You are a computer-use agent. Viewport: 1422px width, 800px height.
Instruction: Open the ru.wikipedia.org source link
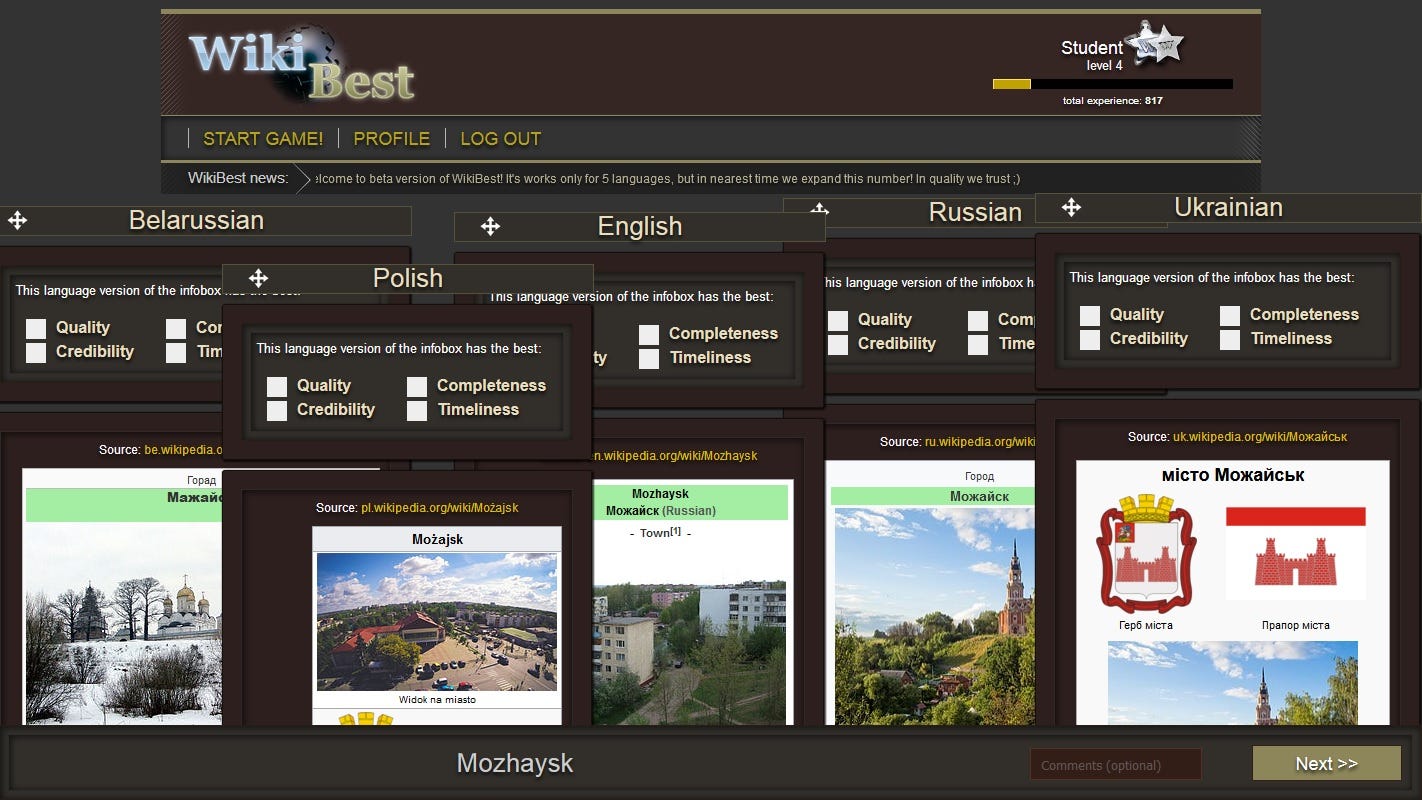979,442
